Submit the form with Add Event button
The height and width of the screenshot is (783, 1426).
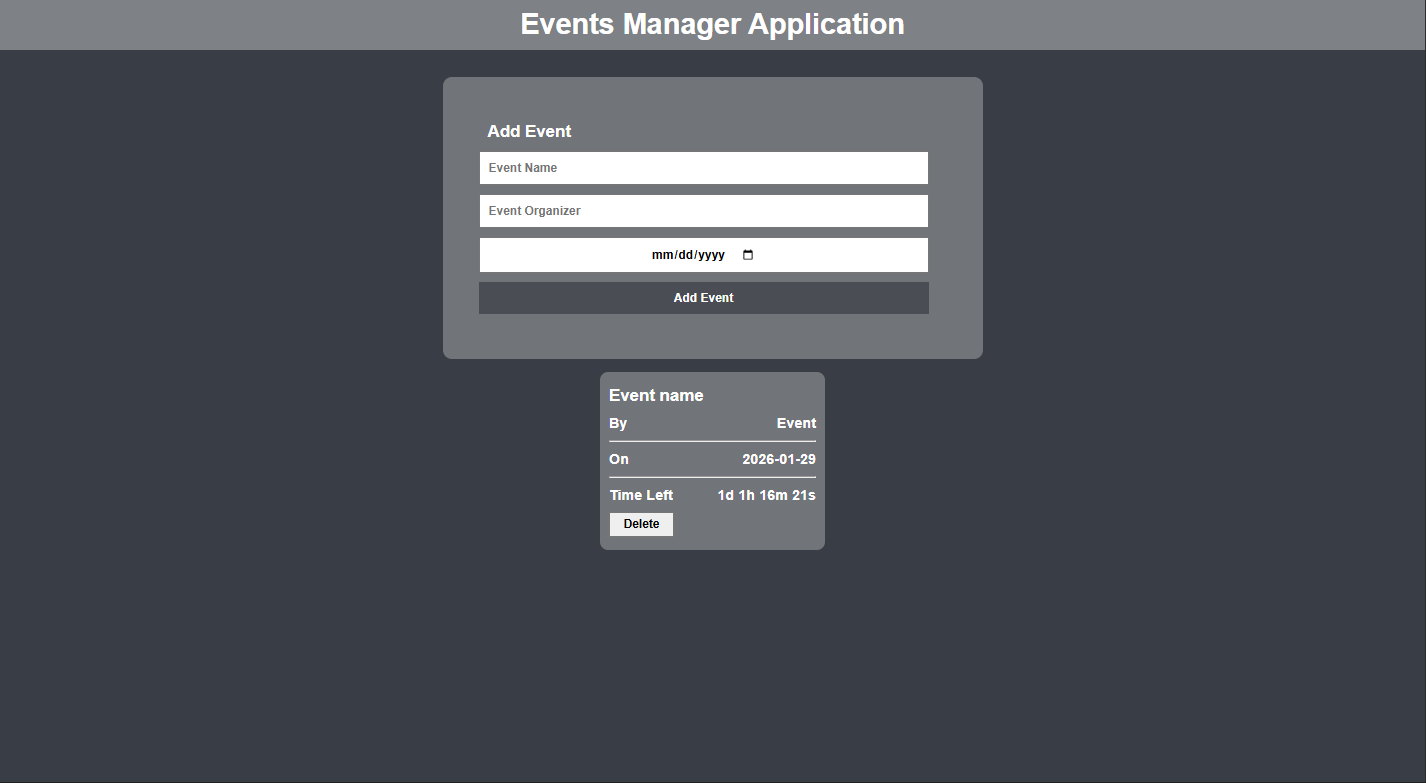click(x=704, y=298)
